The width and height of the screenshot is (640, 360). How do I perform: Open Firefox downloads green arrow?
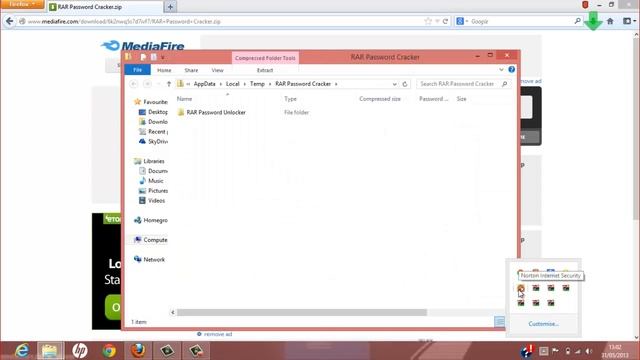point(593,21)
